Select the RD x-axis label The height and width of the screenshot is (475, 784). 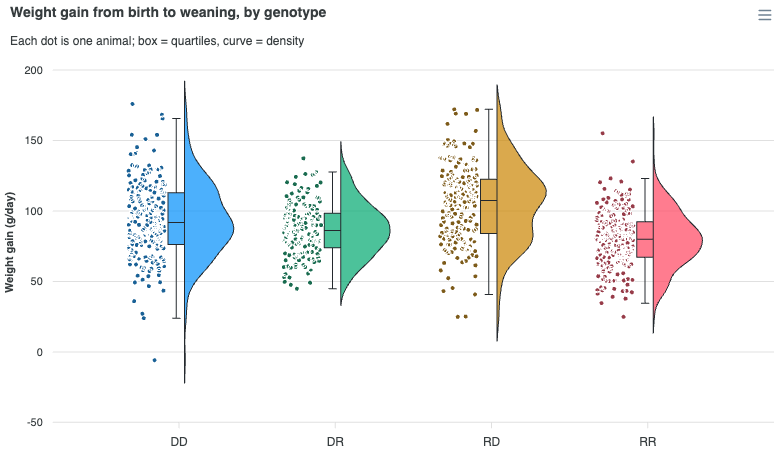pos(492,442)
